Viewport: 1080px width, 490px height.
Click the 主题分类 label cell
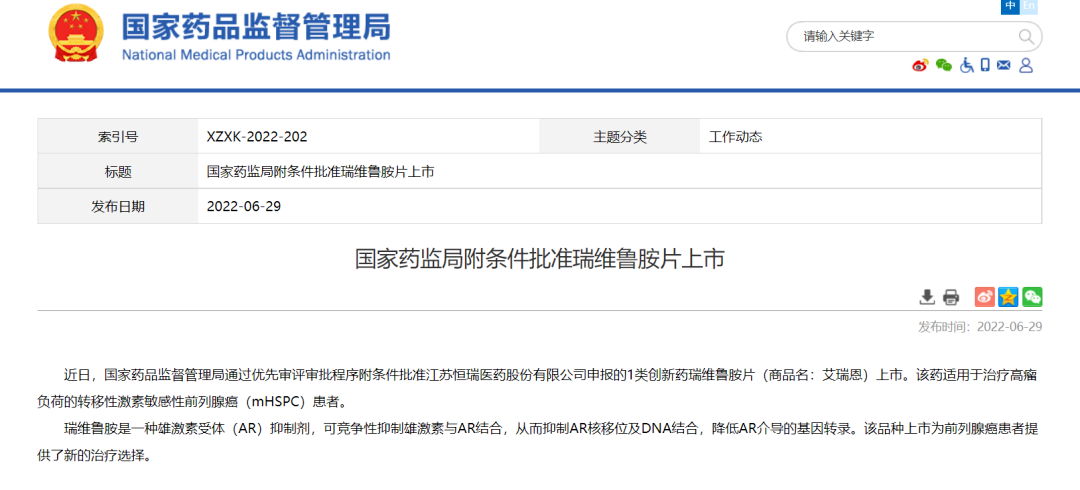pos(620,136)
